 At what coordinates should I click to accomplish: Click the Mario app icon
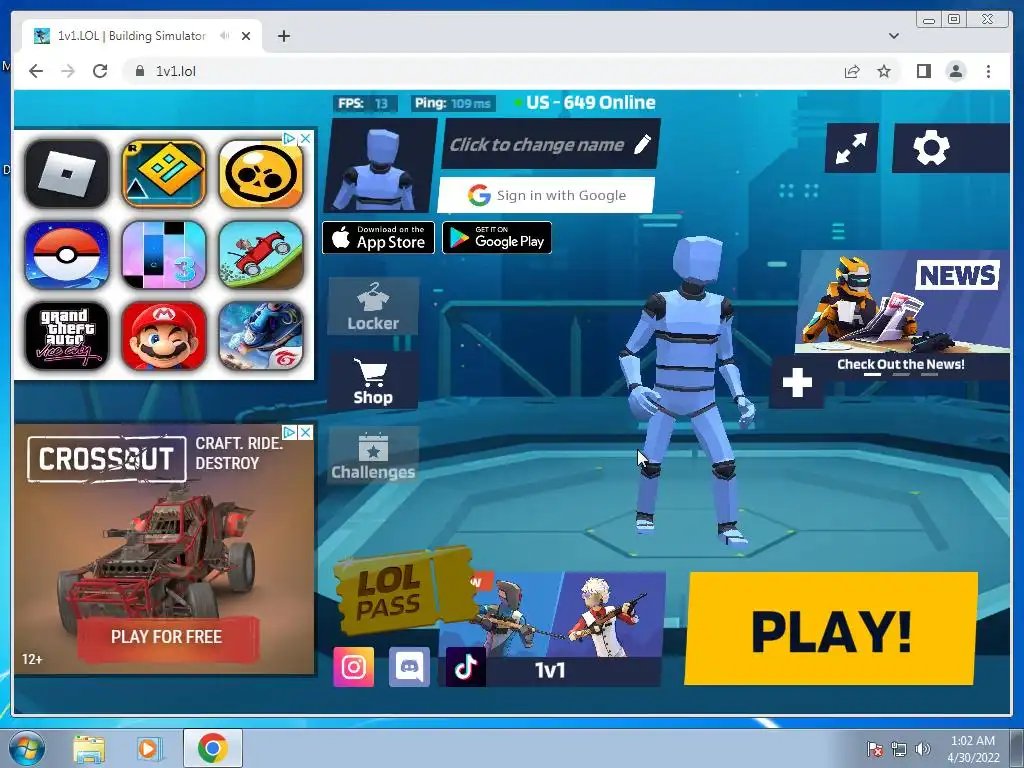164,336
